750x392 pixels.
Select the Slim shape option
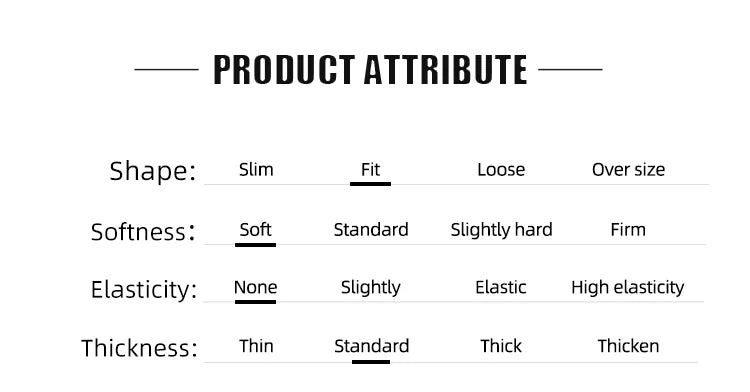[x=256, y=170]
